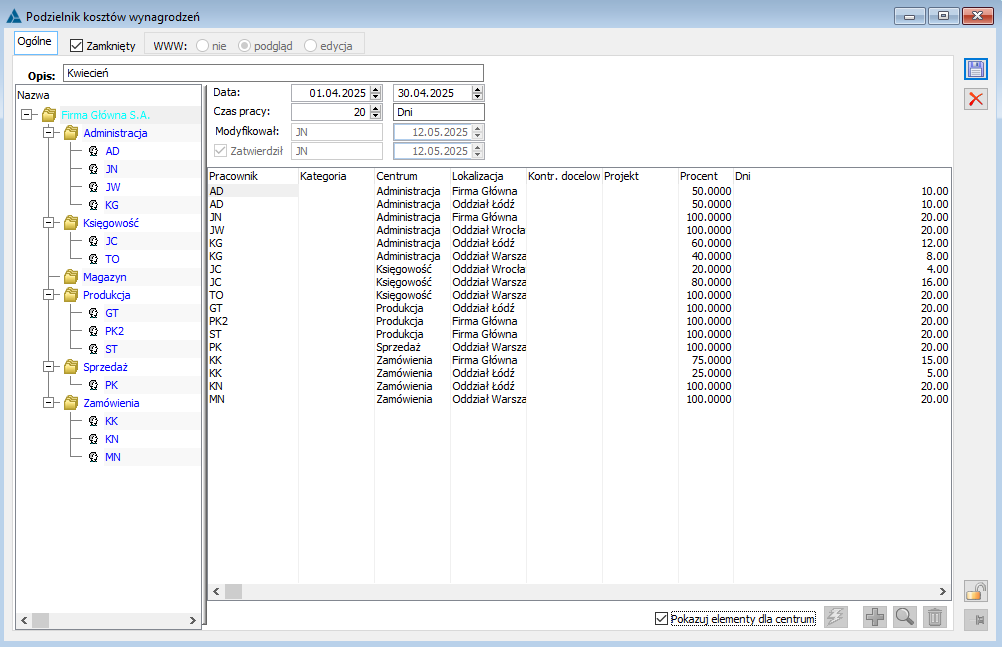Click the Pracownik column header

tap(253, 176)
